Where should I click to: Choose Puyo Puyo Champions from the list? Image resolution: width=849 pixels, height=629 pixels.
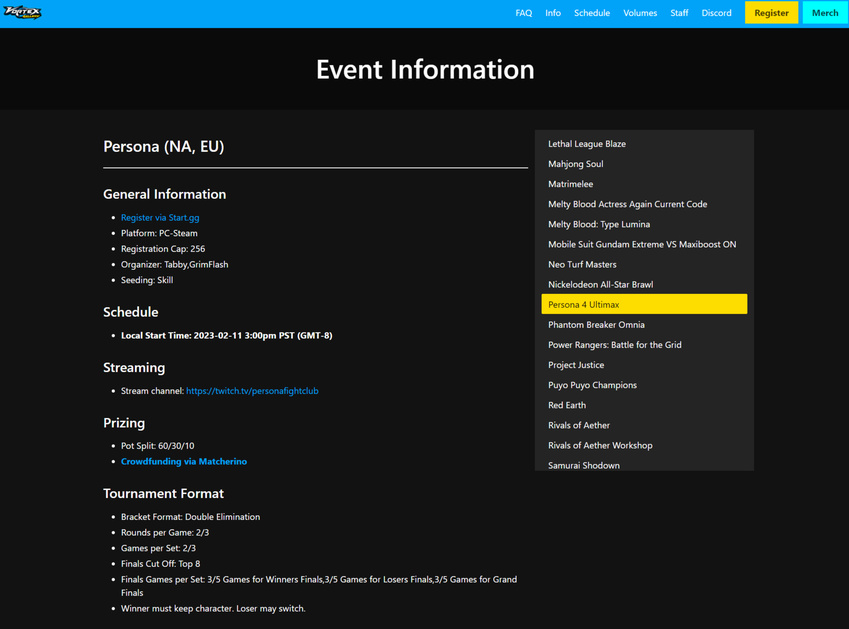tap(592, 385)
